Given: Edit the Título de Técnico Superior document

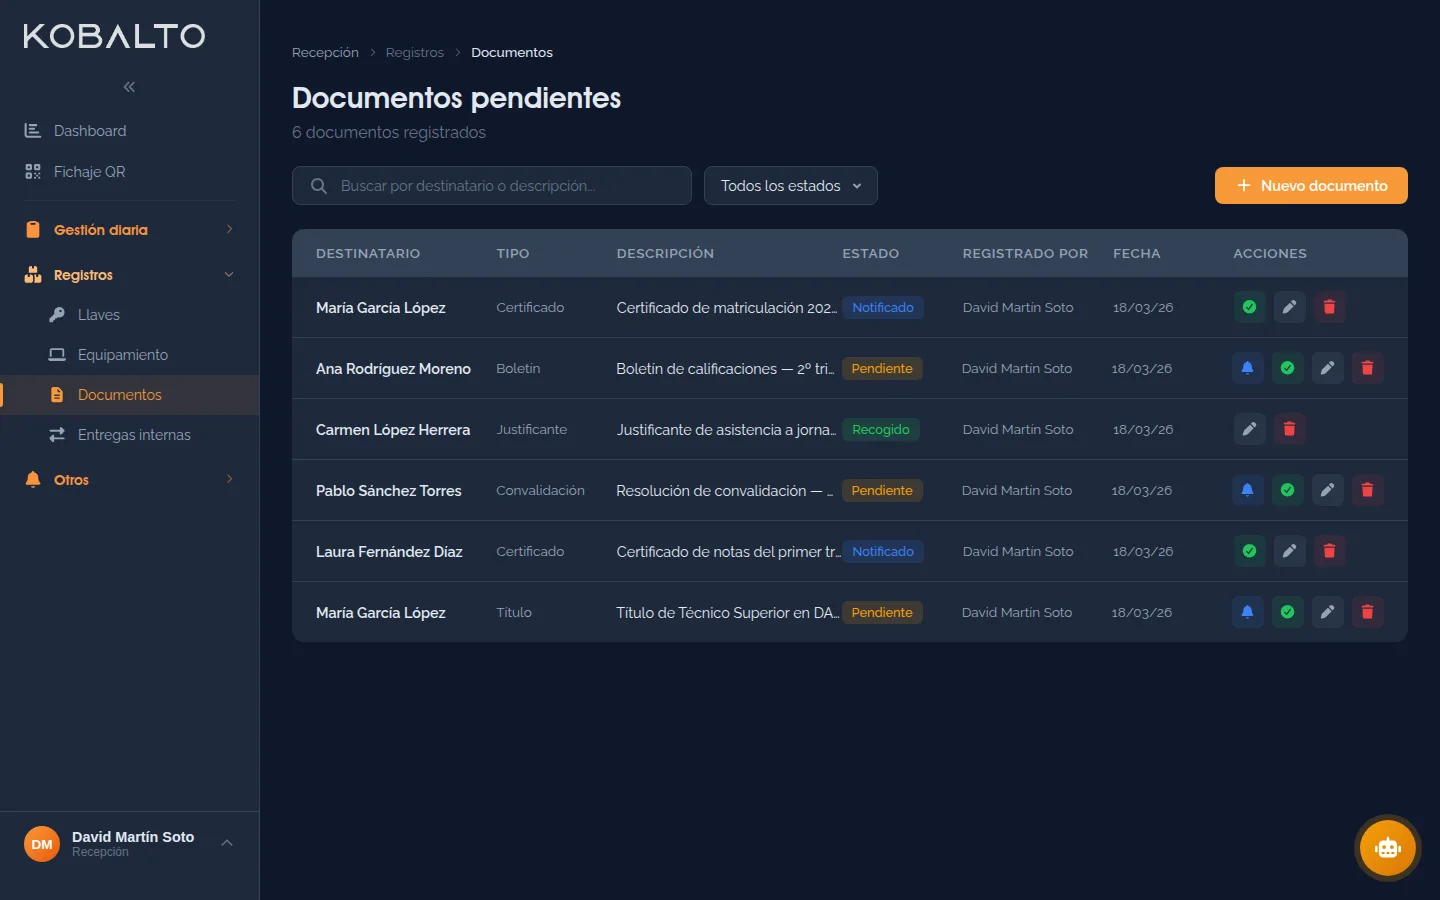Looking at the screenshot, I should point(1327,612).
